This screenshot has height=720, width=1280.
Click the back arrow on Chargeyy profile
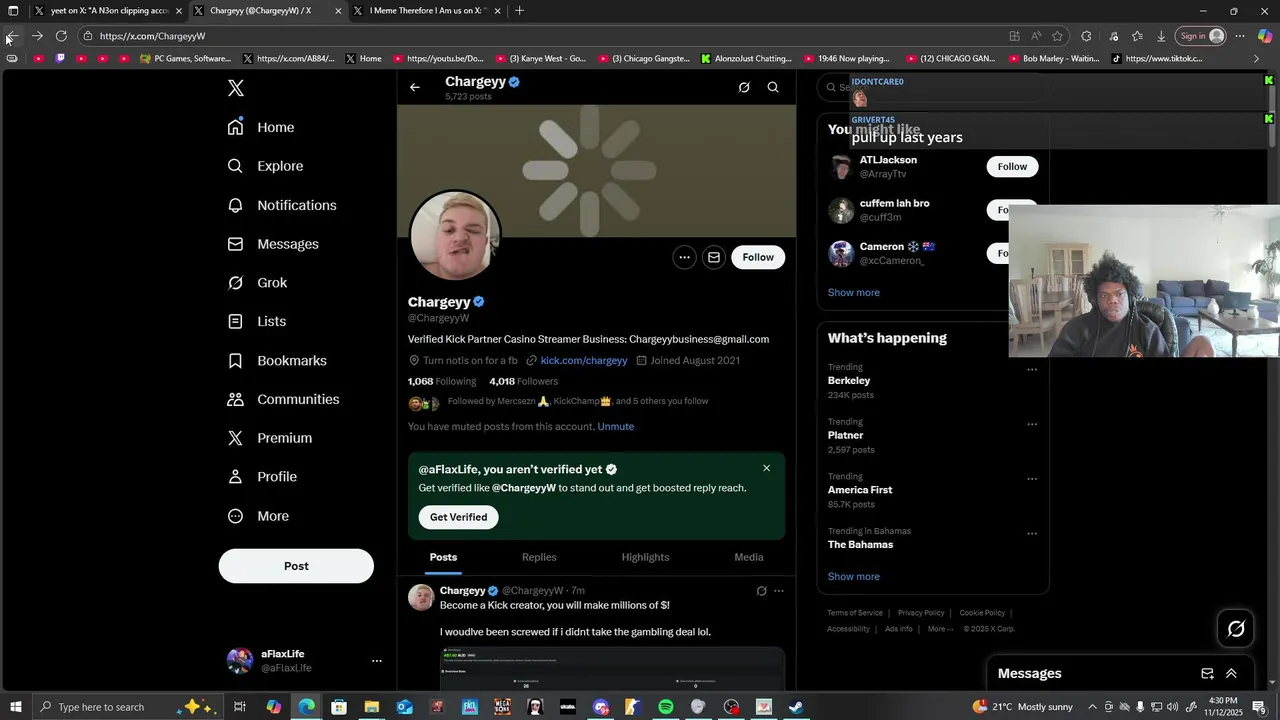coord(415,87)
